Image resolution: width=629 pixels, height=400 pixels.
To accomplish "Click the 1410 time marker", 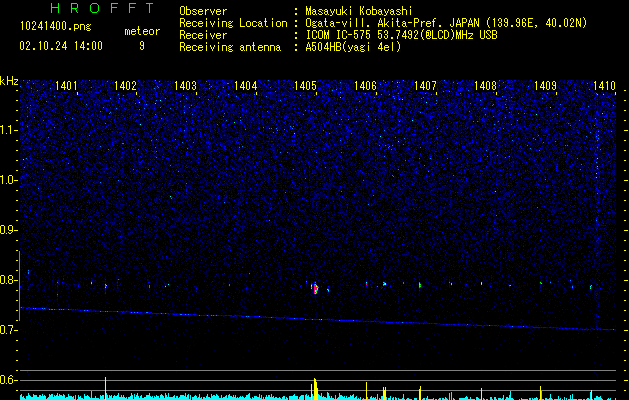I will coord(603,86).
